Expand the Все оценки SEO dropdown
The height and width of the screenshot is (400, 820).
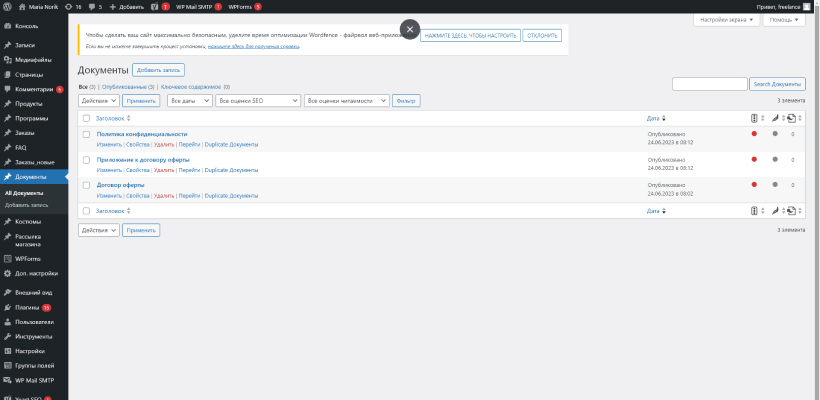[258, 101]
